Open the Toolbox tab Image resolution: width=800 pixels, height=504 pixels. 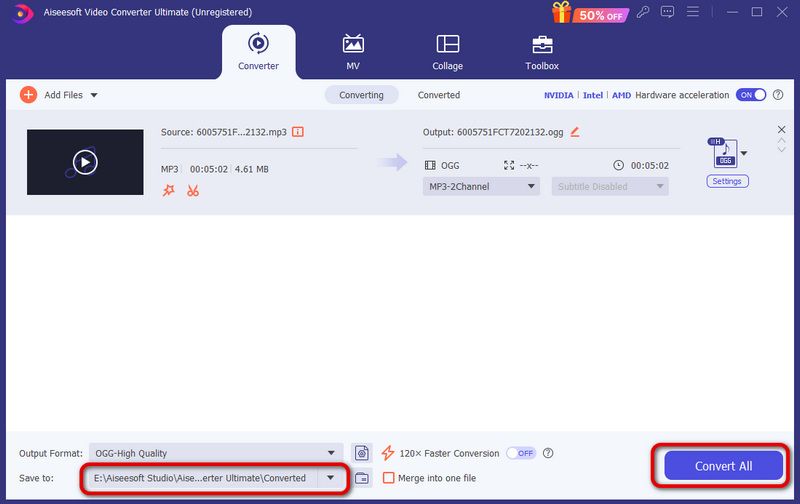(x=542, y=52)
